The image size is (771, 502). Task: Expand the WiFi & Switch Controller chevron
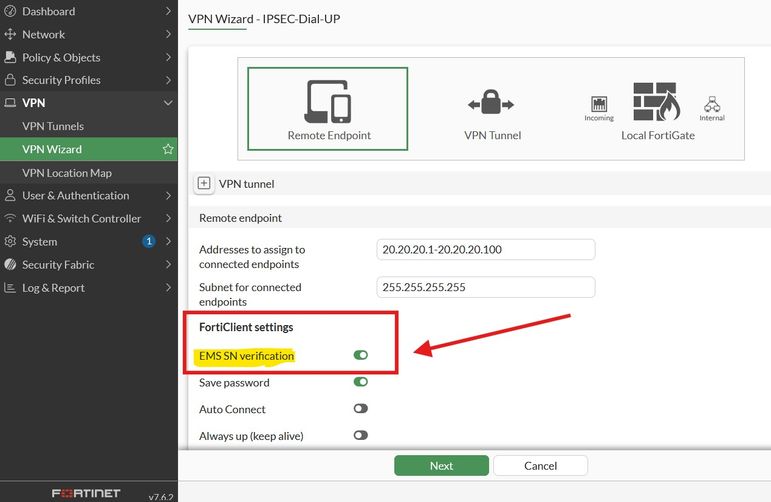click(168, 218)
